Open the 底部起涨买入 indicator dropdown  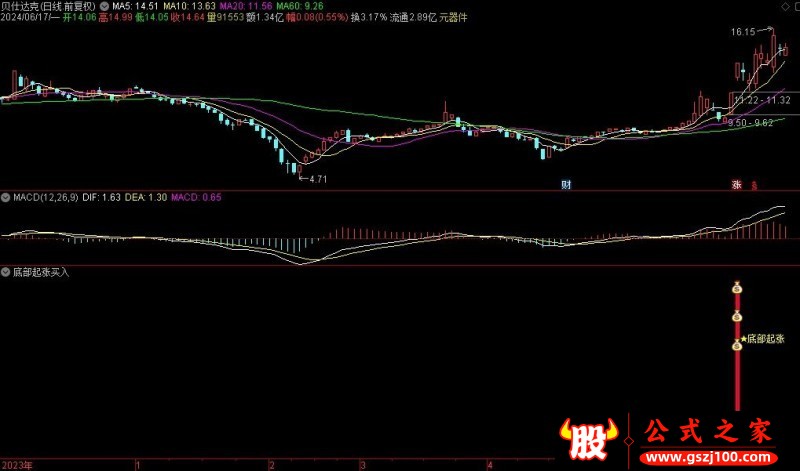6,272
